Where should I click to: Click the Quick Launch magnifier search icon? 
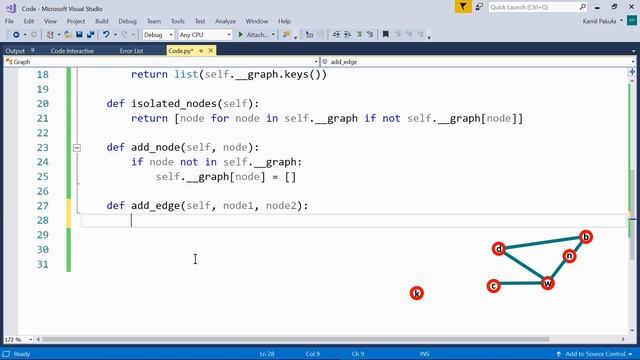coord(582,7)
